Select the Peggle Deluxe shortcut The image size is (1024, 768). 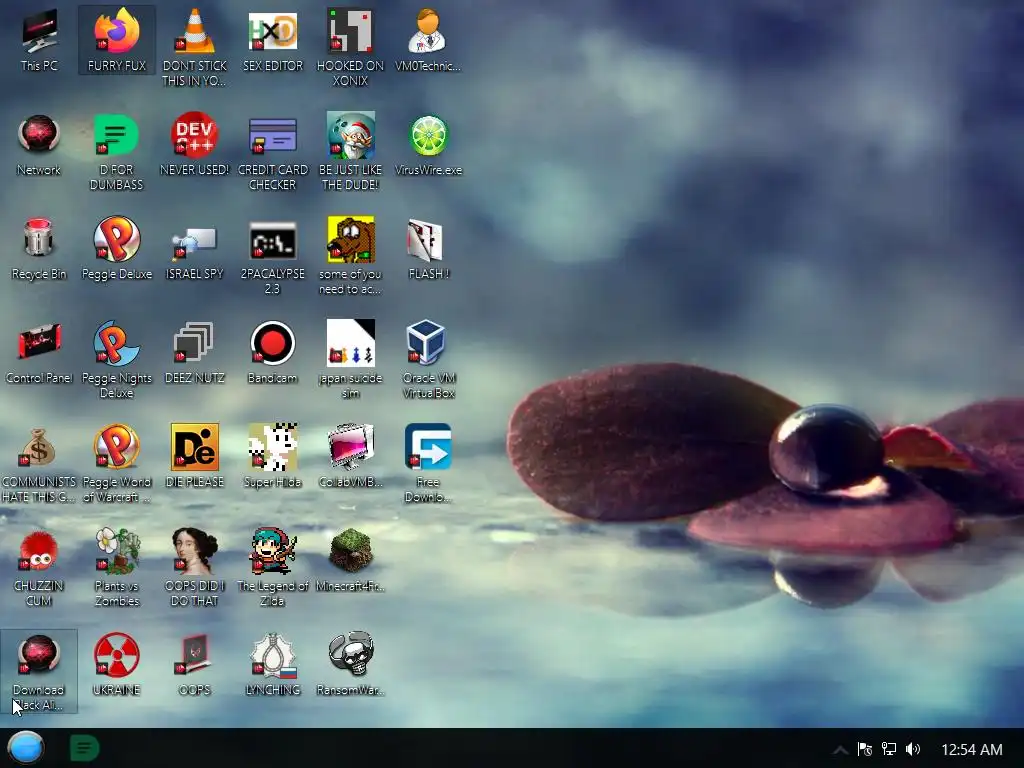(x=117, y=249)
